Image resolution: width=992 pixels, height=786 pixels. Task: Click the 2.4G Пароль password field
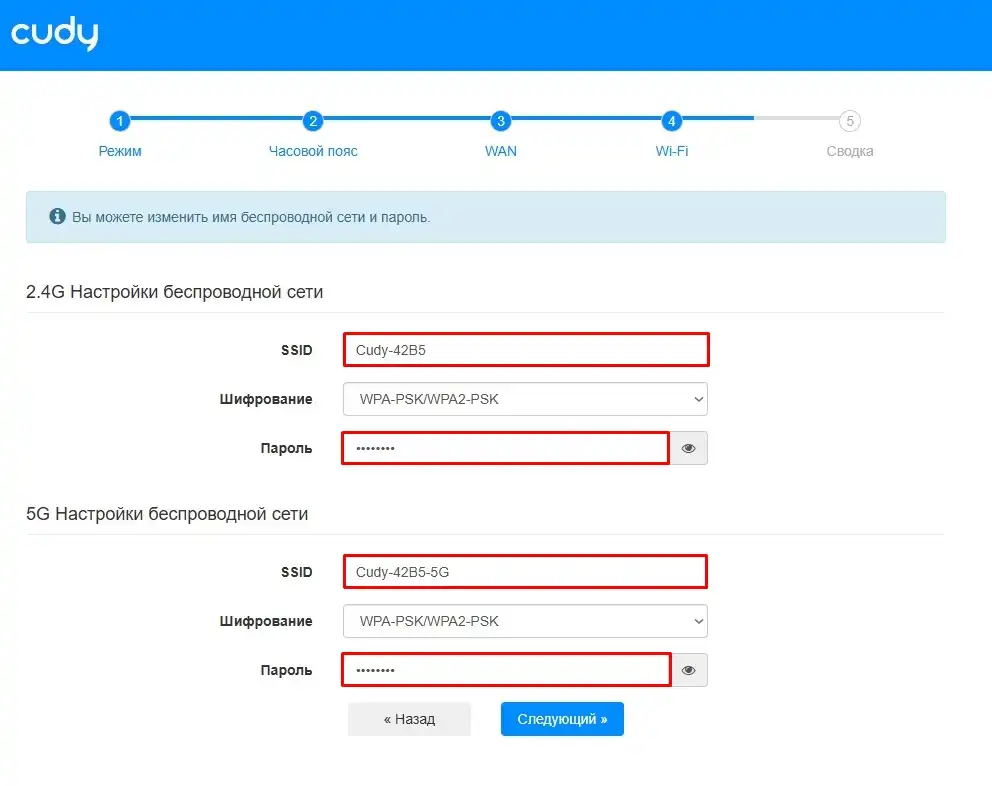click(x=505, y=449)
